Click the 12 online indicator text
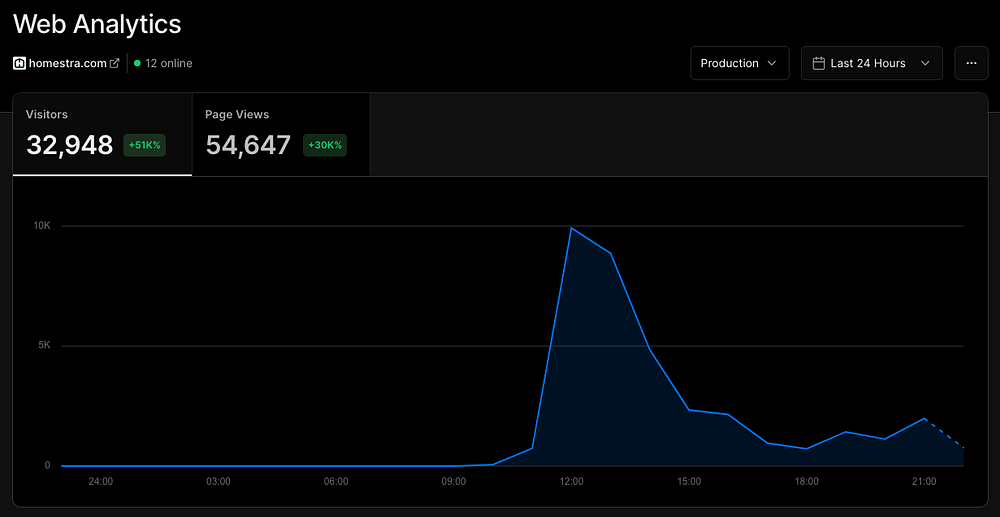The width and height of the screenshot is (1000, 517). 168,63
